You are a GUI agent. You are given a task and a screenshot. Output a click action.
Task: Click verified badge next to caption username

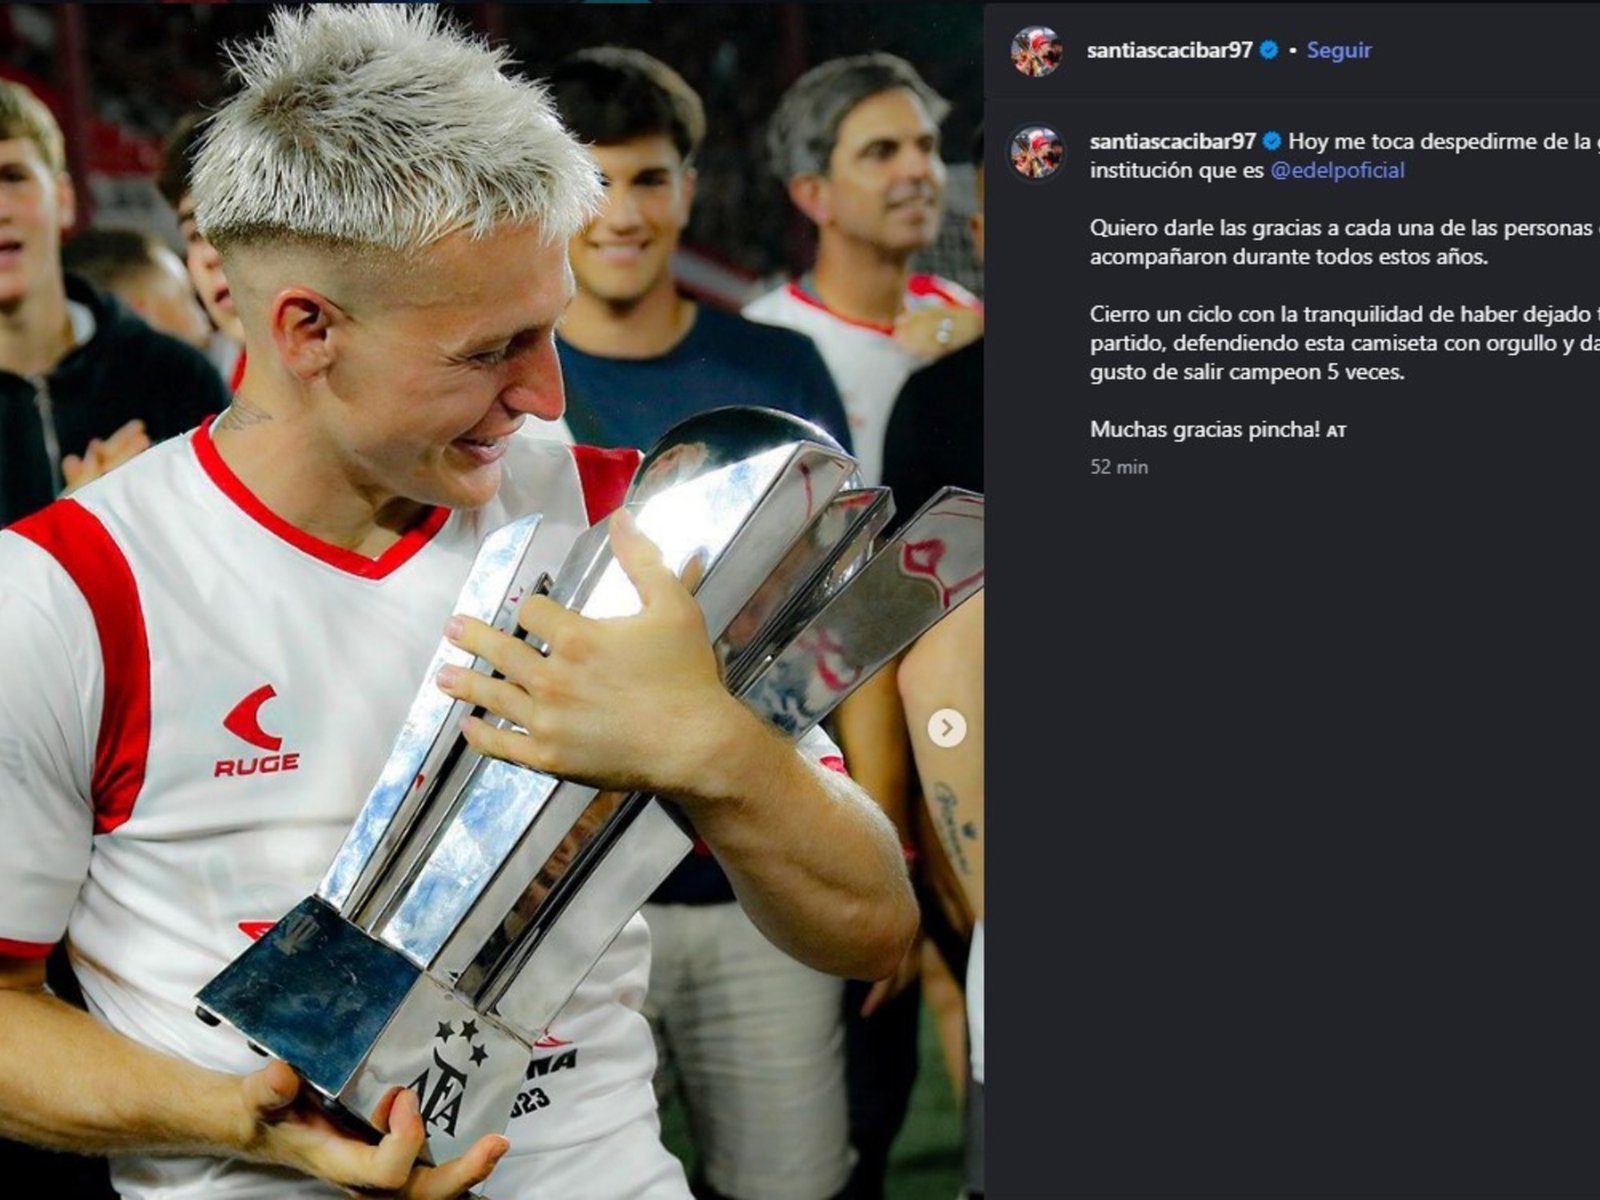[1272, 141]
